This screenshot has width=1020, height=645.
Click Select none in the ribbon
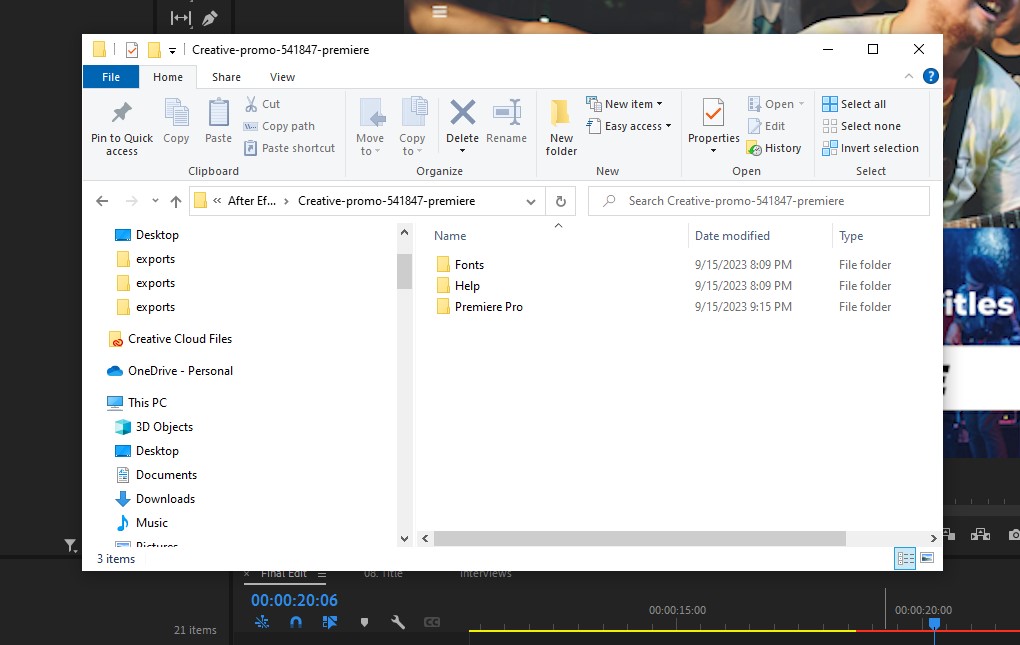coord(862,126)
